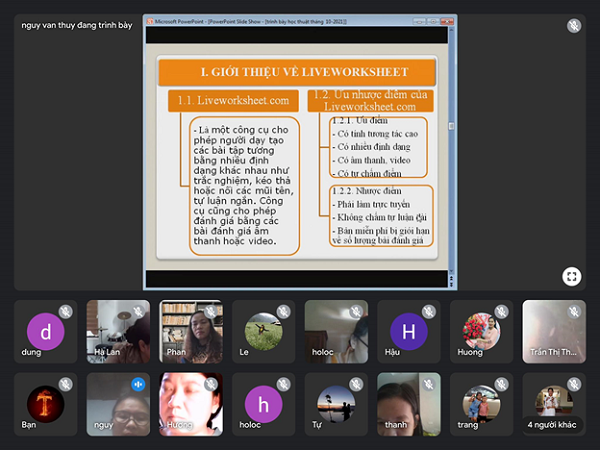Click the muted mic icon on Tự's tile
Image resolution: width=600 pixels, height=450 pixels.
tap(356, 384)
